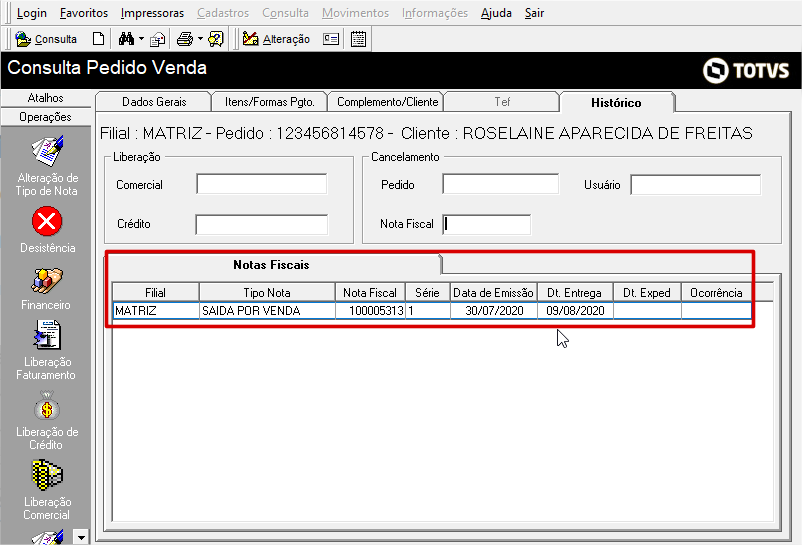Click the help question mark icon
Screen dimensions: 802x545
[216, 39]
